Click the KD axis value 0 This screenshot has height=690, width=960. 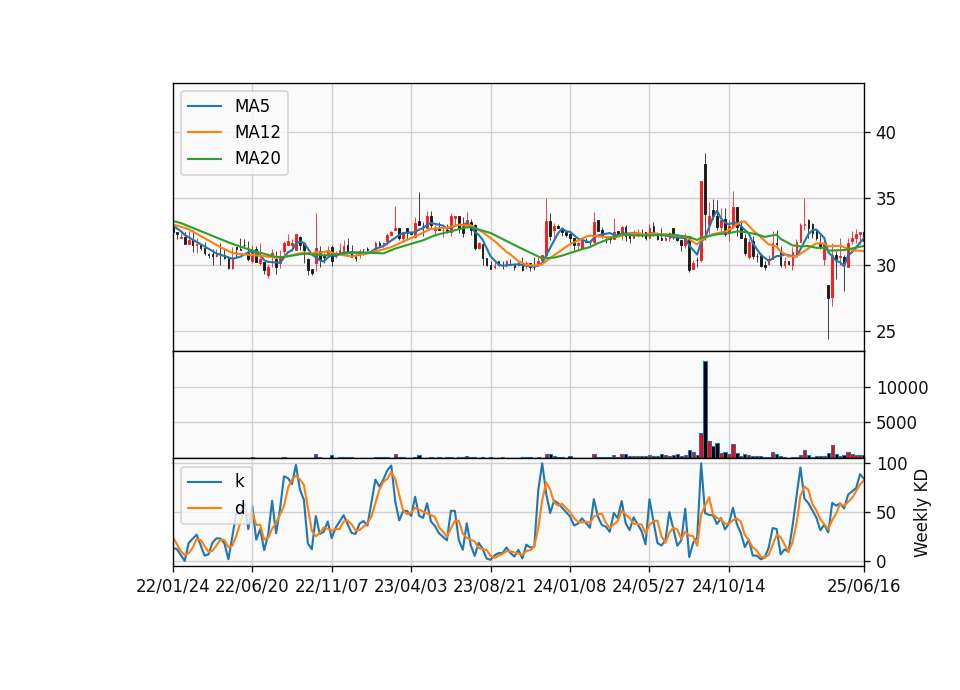(x=882, y=561)
